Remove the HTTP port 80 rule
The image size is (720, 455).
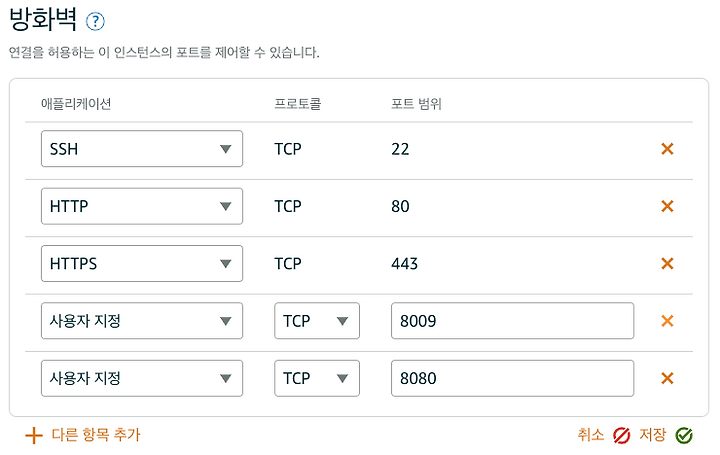(667, 206)
